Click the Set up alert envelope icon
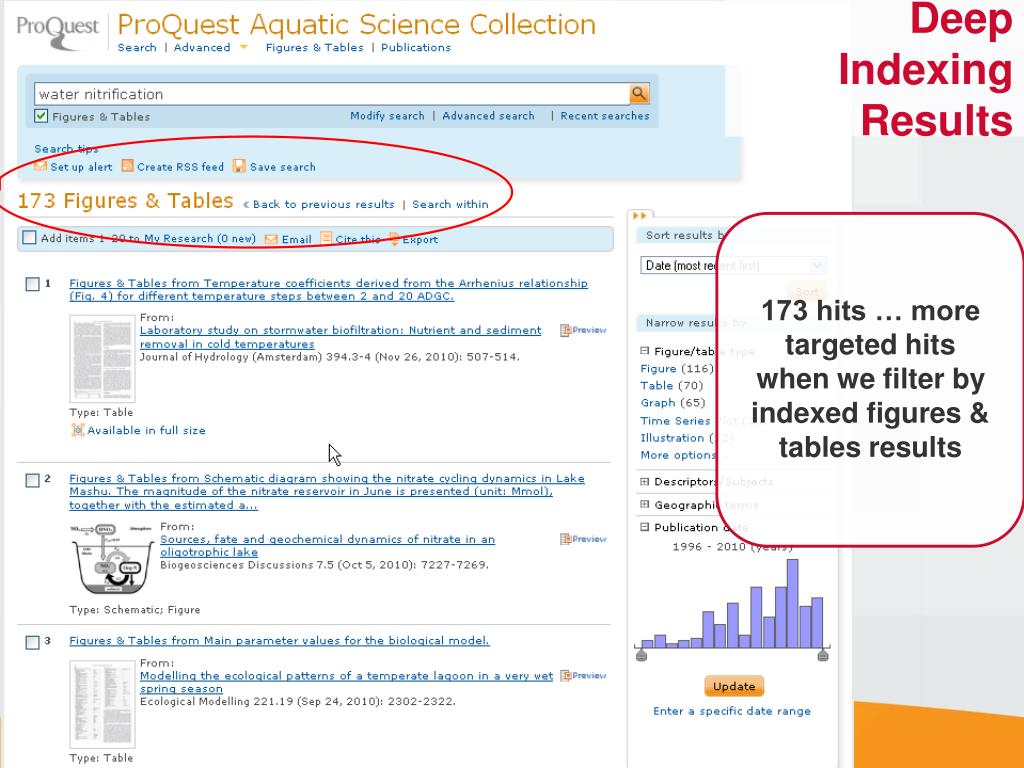This screenshot has width=1024, height=768. [40, 166]
